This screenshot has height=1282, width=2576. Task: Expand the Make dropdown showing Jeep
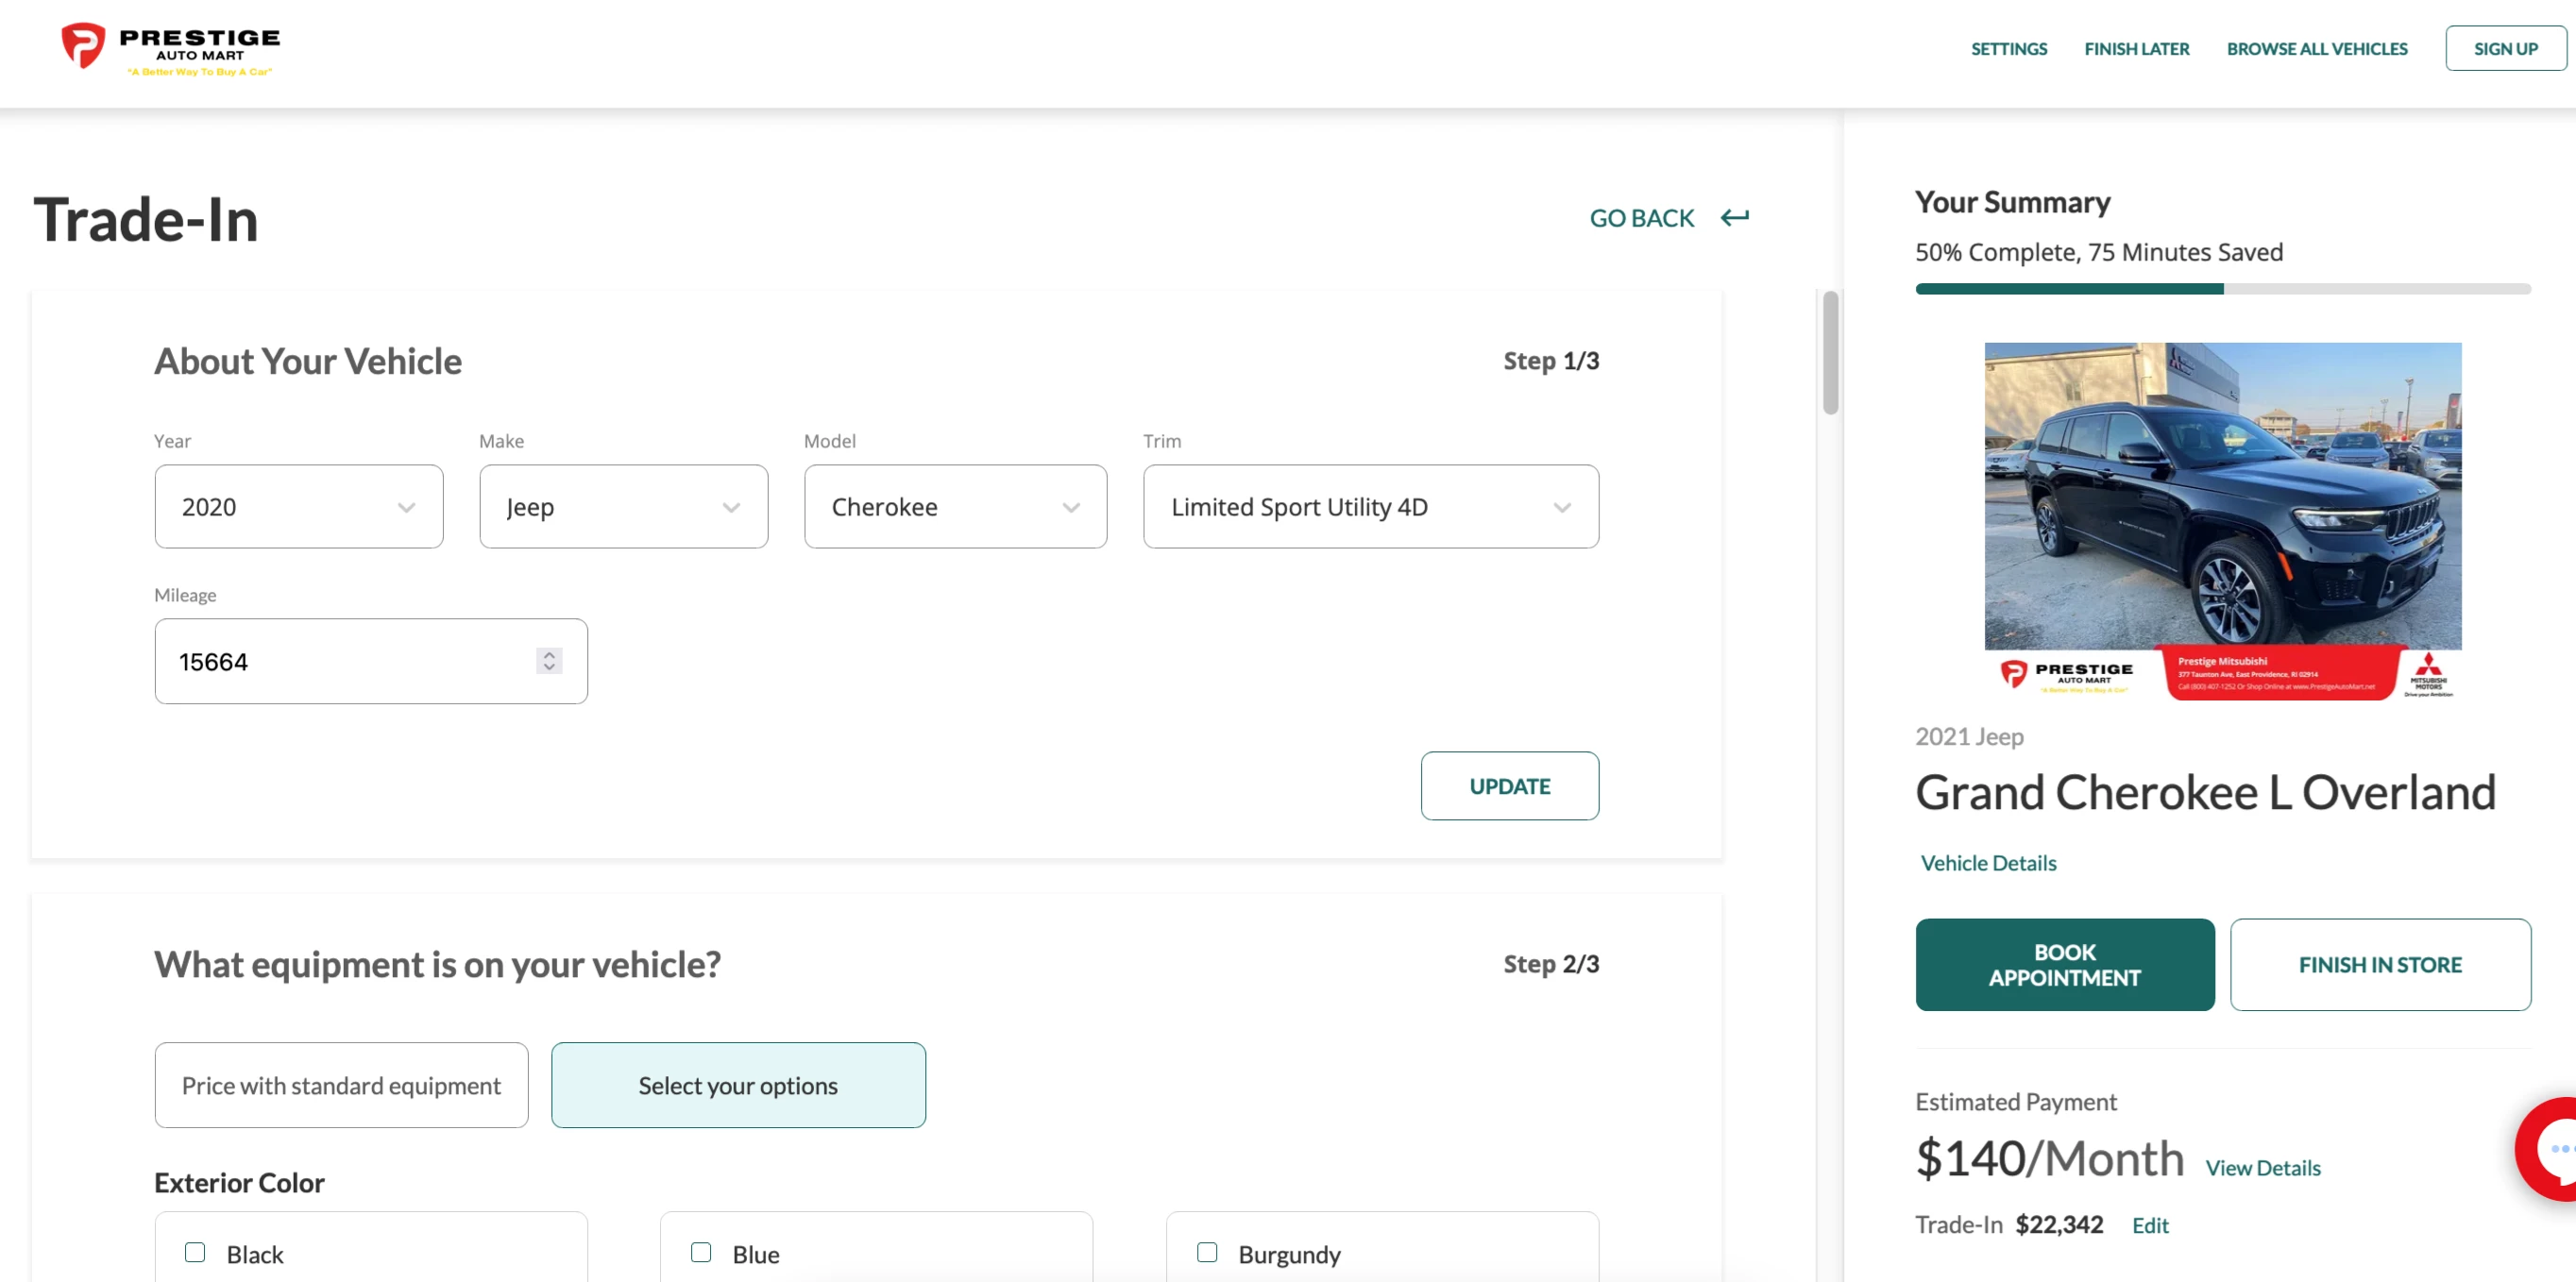coord(623,507)
